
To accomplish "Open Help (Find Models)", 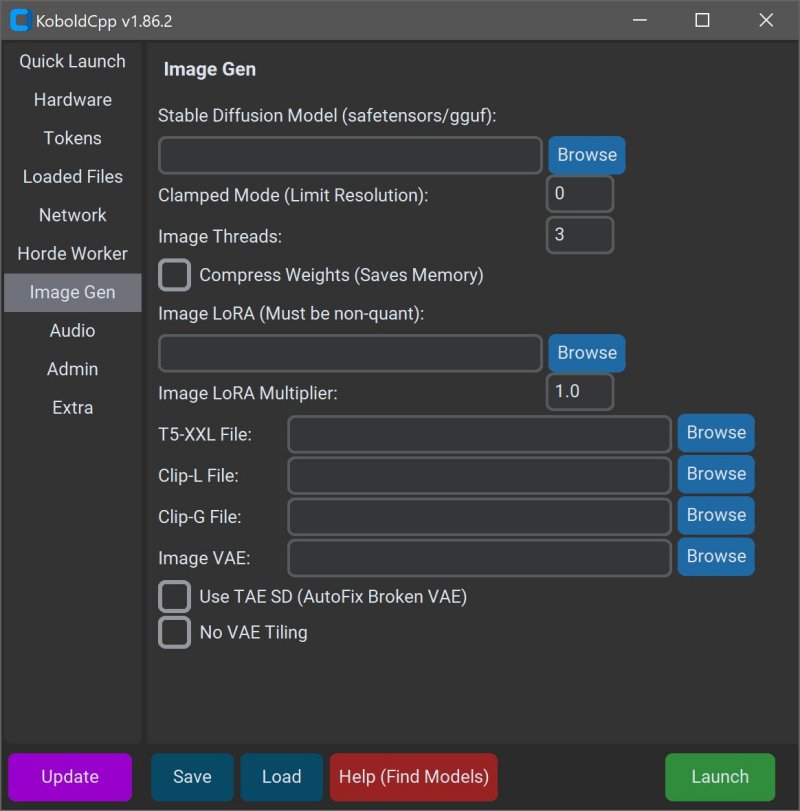I will coord(414,777).
